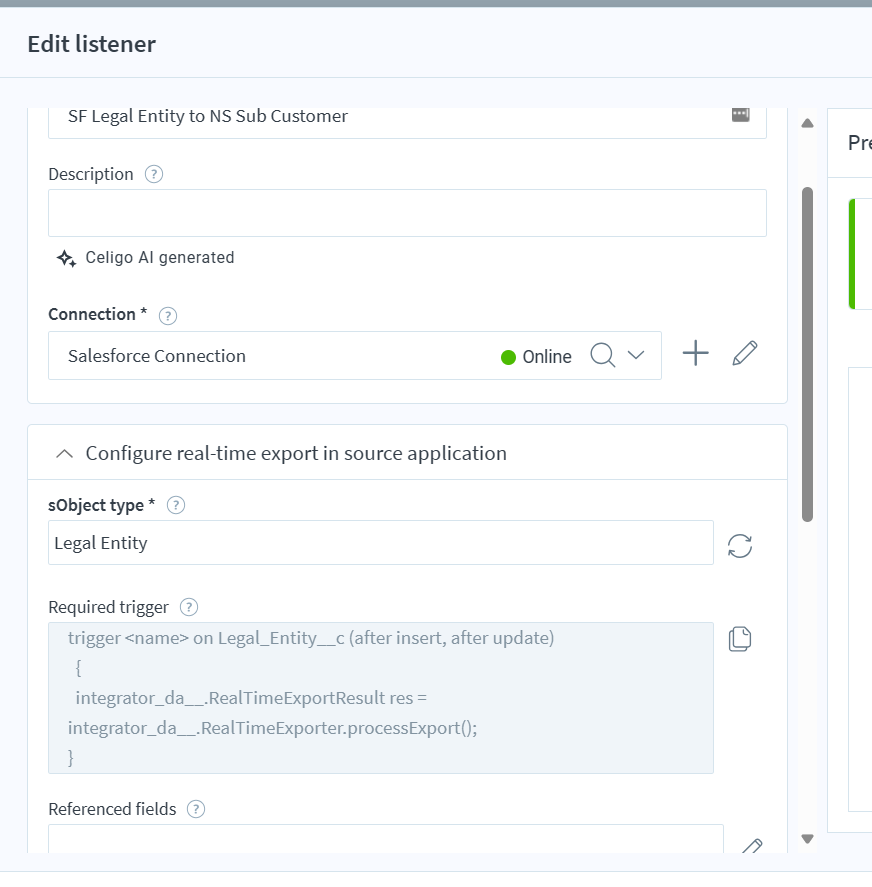Screen dimensions: 872x887
Task: Open help for sObject type
Action: (x=176, y=506)
